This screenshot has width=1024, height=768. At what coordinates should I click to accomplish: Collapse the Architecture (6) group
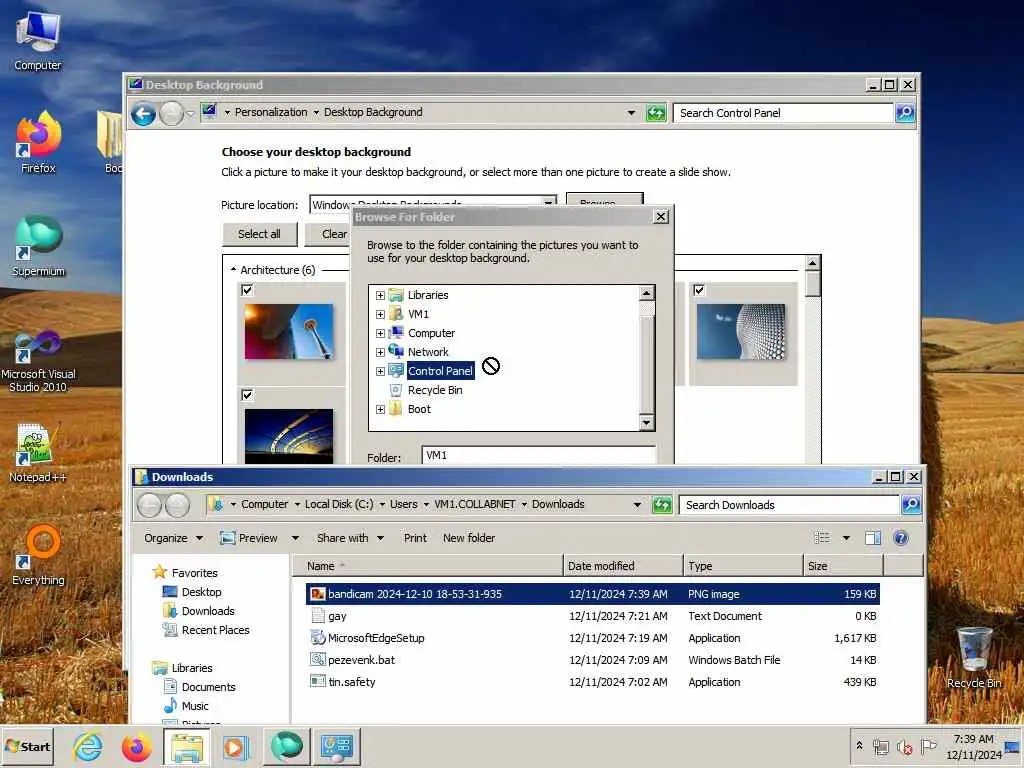coord(234,270)
